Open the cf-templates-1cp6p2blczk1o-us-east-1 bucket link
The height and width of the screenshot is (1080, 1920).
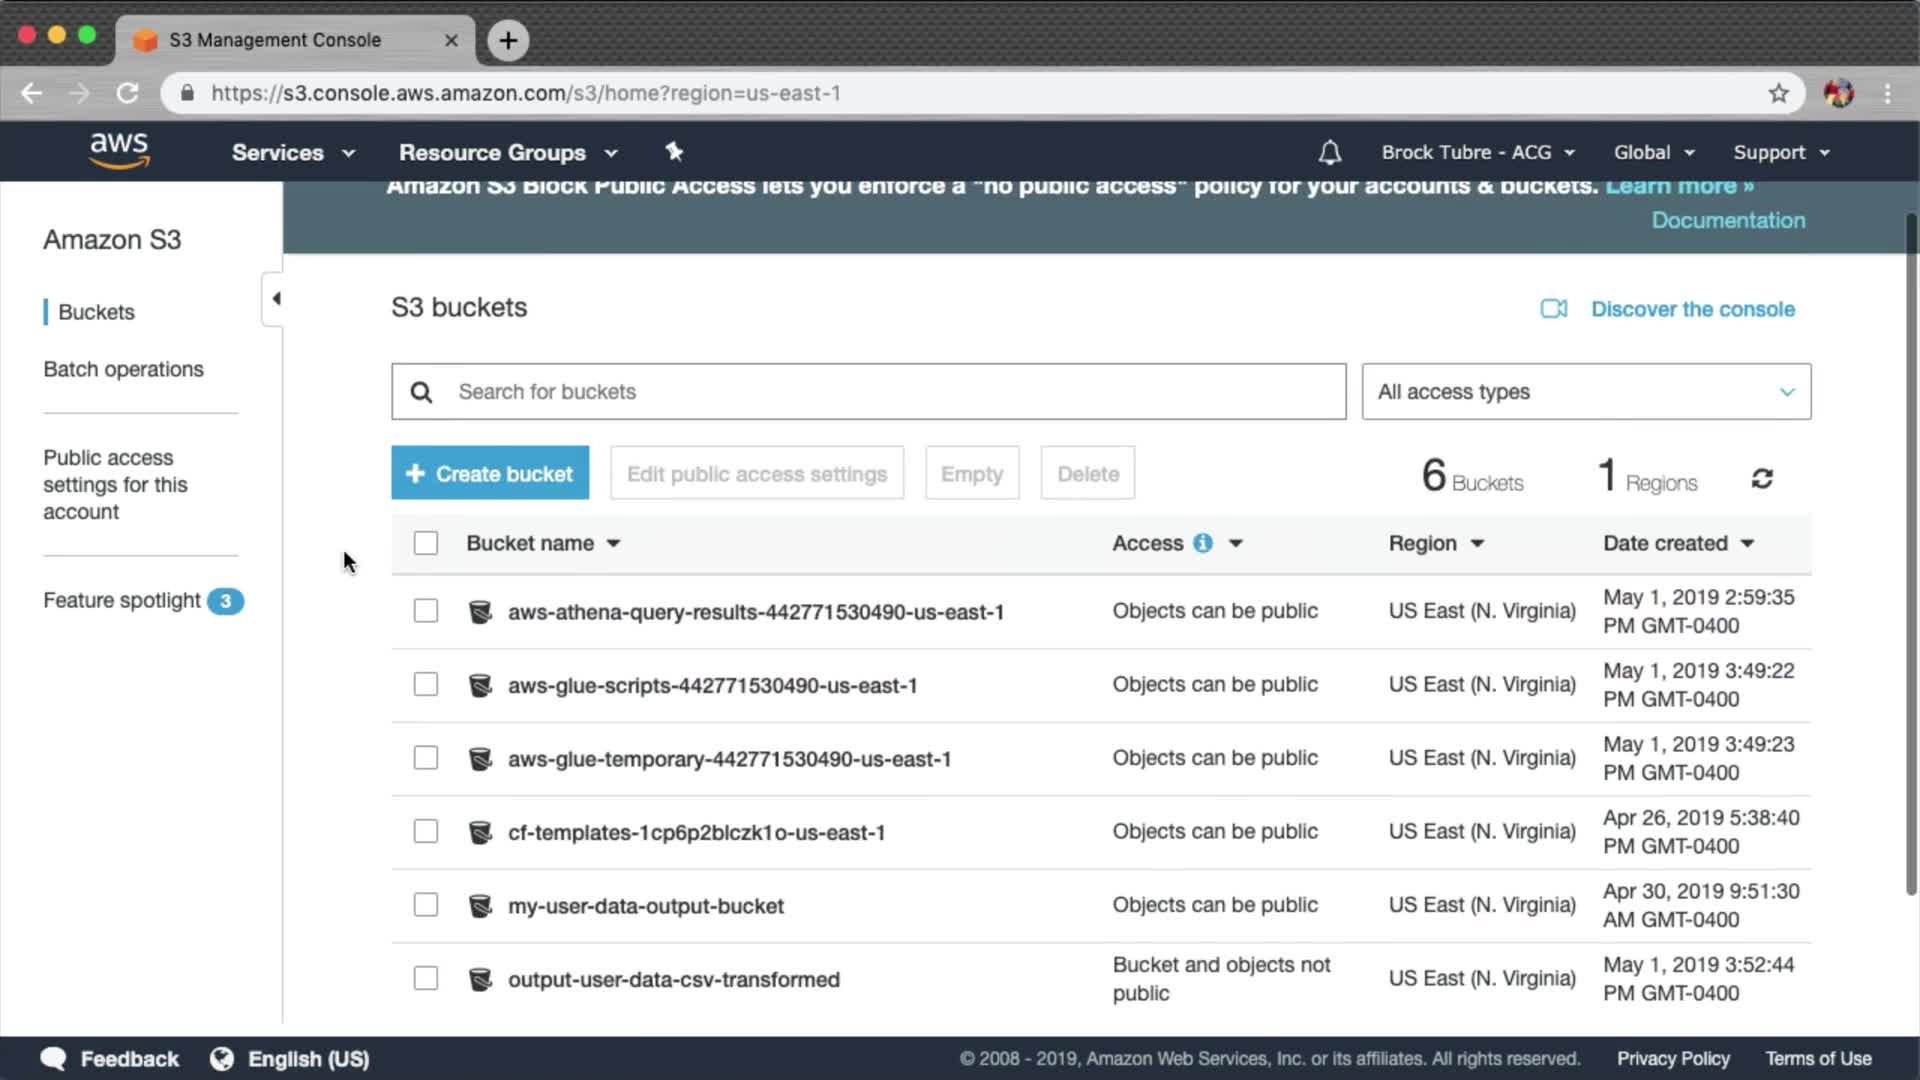696,833
